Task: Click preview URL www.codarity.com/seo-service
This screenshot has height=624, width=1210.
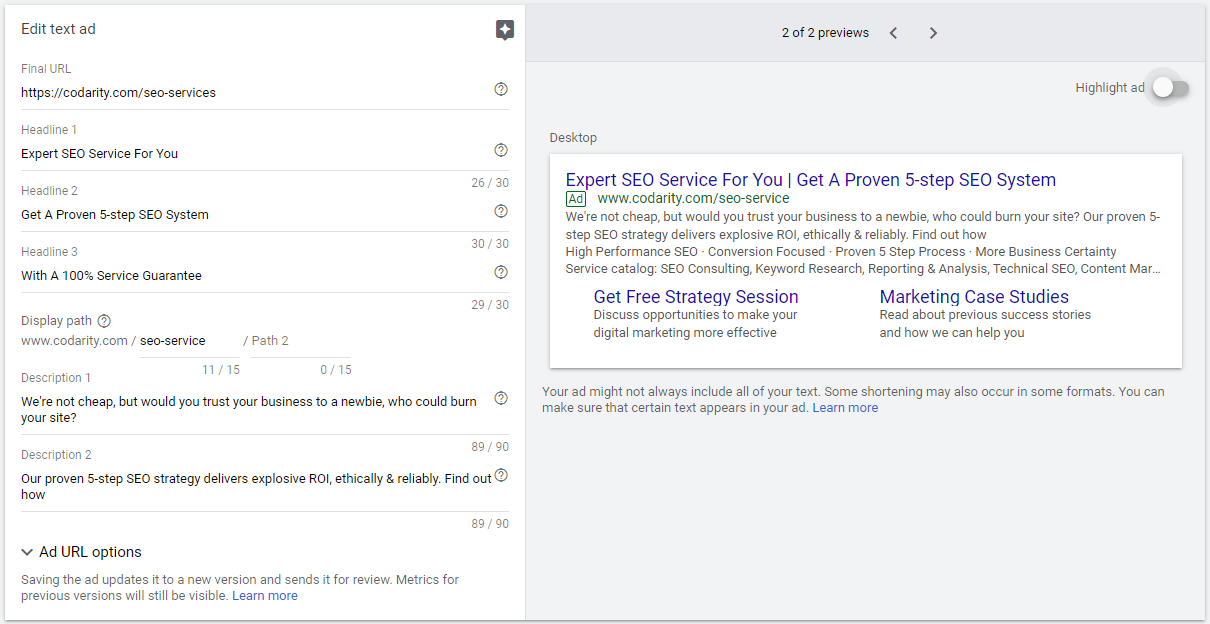Action: point(693,199)
